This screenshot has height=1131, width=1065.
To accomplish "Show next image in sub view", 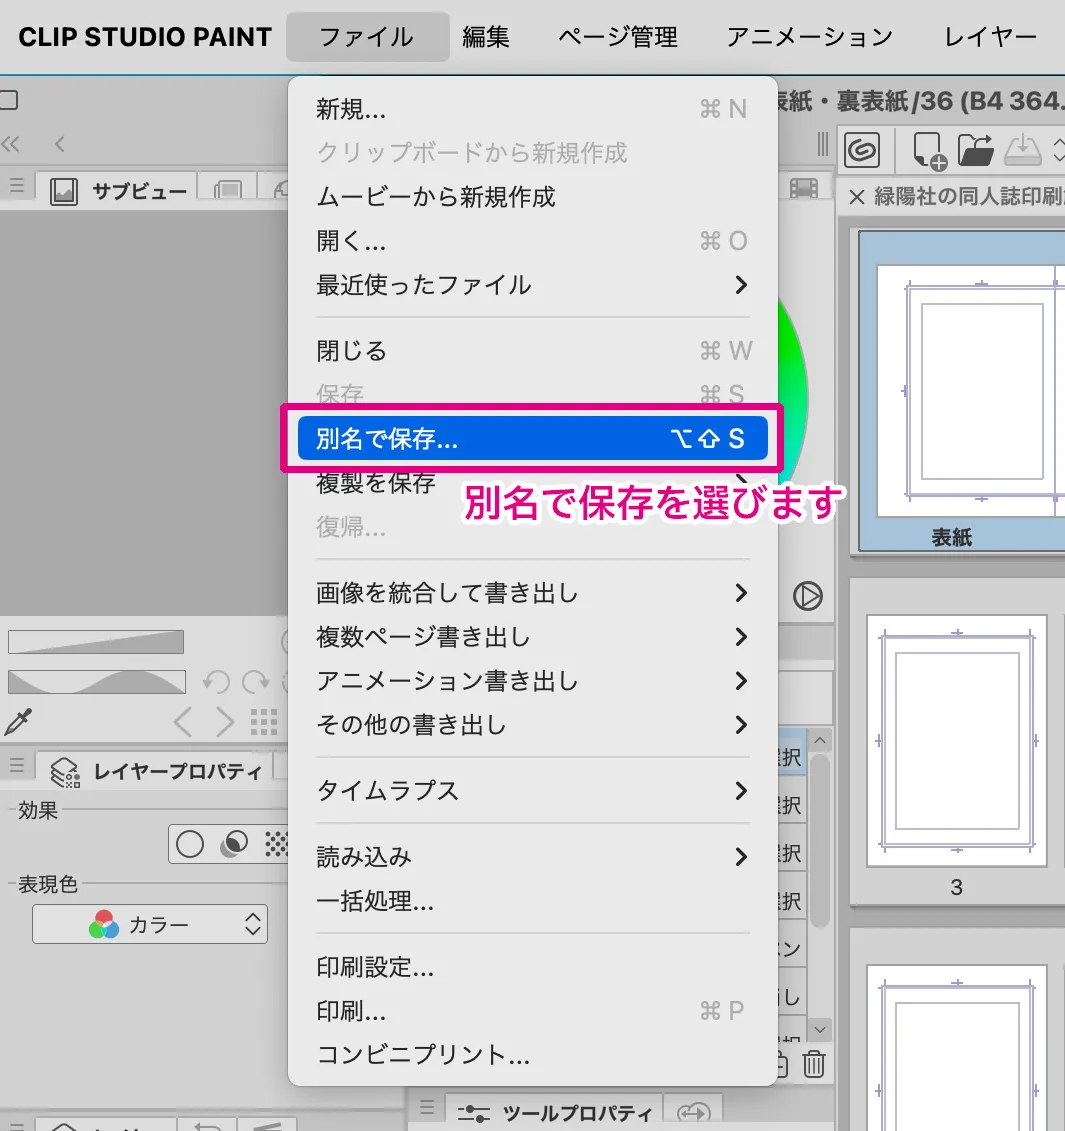I will tap(225, 722).
